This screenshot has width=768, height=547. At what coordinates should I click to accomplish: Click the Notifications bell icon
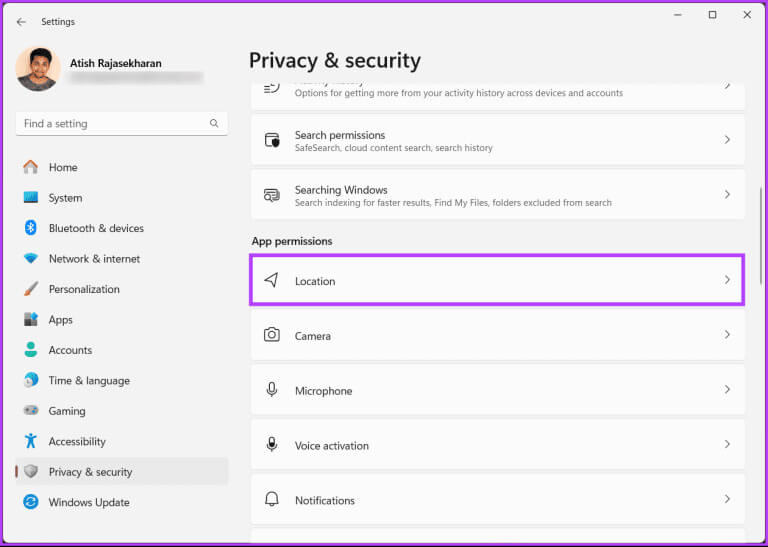tap(272, 499)
